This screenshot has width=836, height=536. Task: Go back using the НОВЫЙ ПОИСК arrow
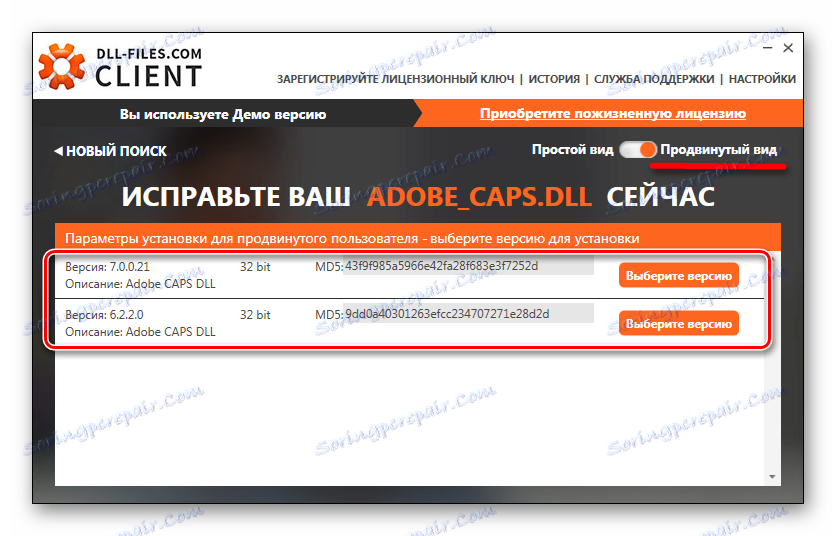(x=110, y=151)
